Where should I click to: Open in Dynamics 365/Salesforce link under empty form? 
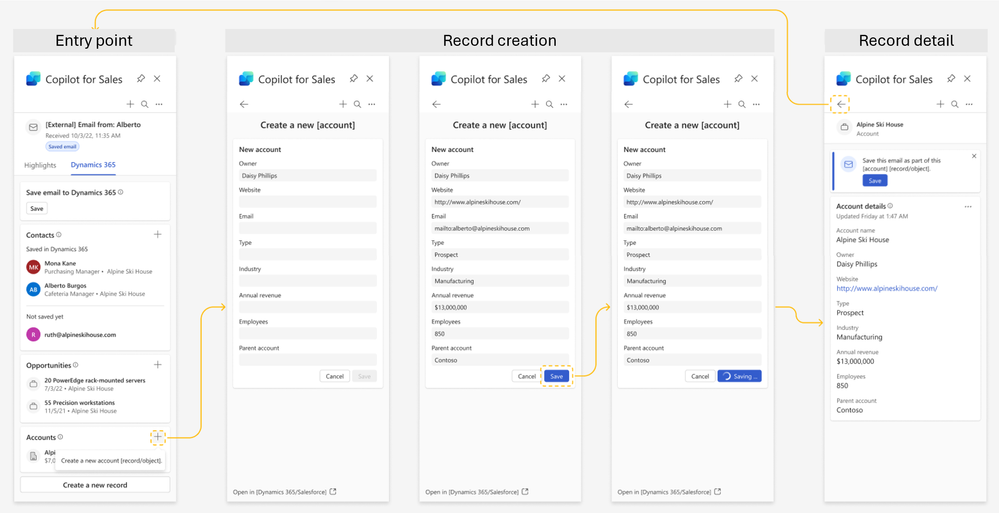click(285, 492)
